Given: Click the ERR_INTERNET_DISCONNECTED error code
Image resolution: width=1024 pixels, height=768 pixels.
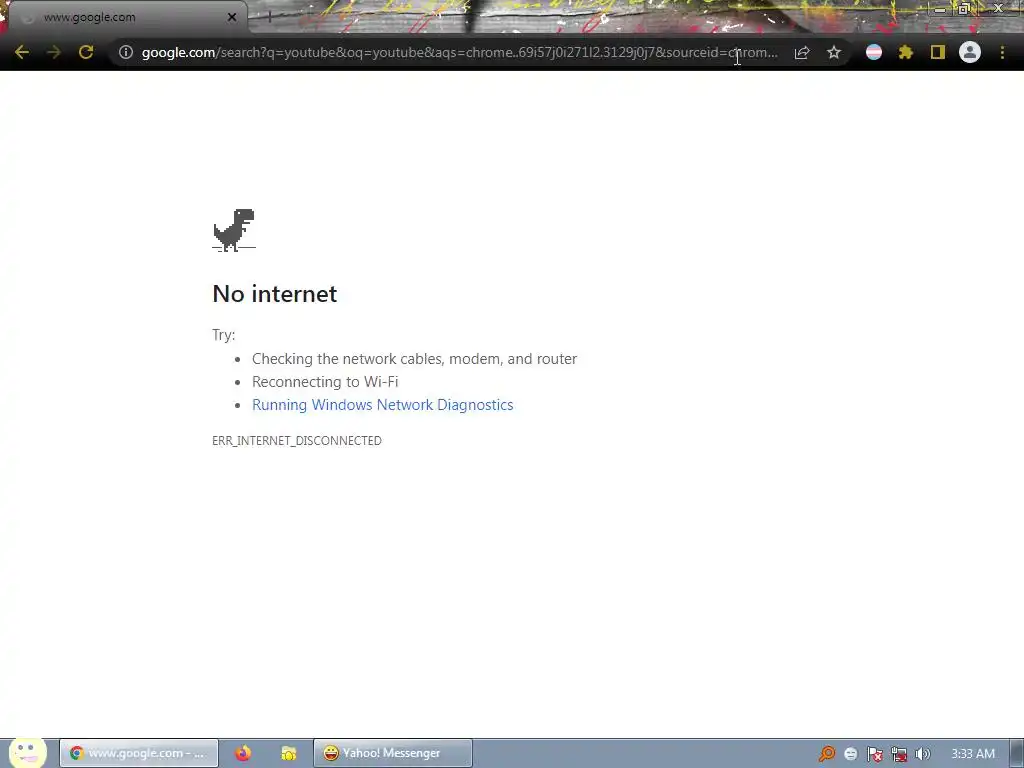Looking at the screenshot, I should [x=296, y=441].
